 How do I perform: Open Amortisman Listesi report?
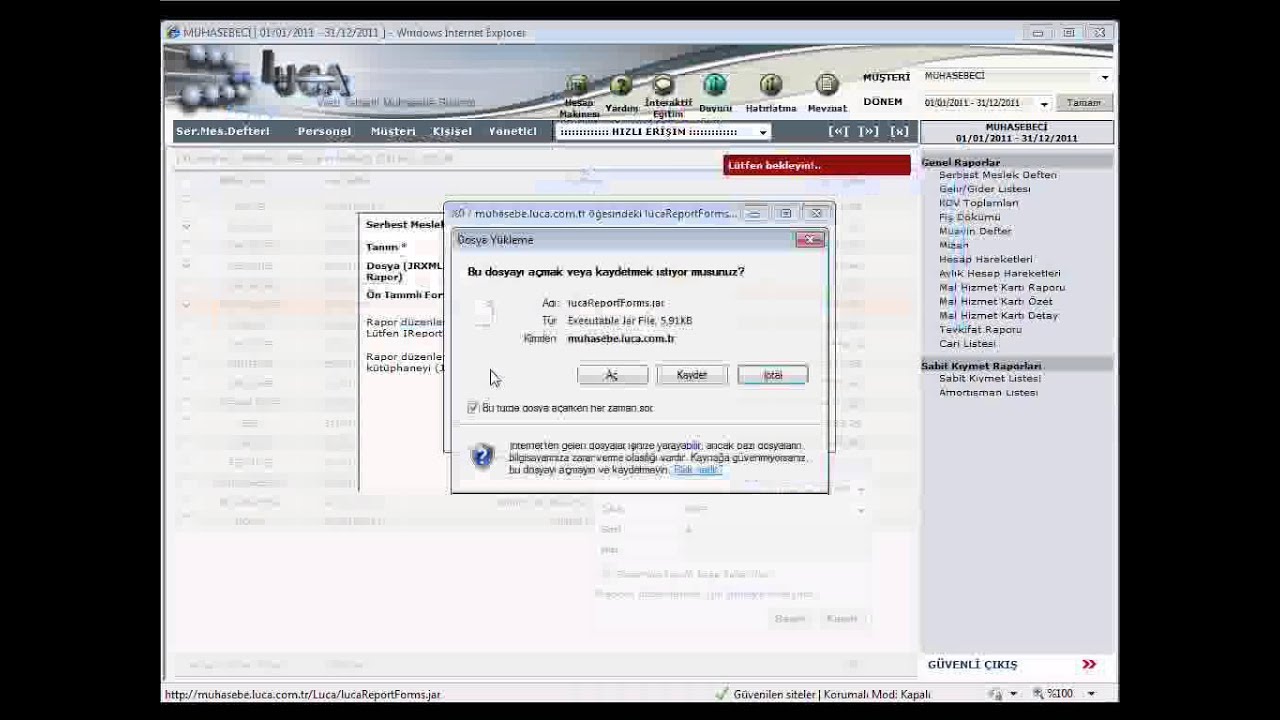click(988, 392)
